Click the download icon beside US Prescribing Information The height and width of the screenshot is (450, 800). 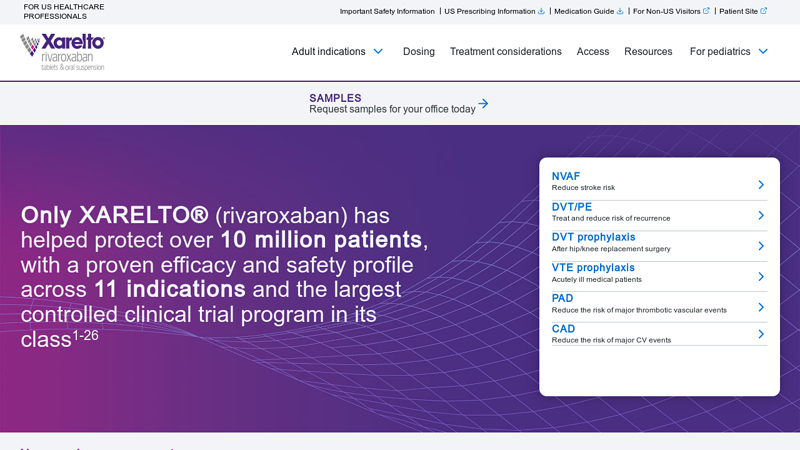(541, 11)
